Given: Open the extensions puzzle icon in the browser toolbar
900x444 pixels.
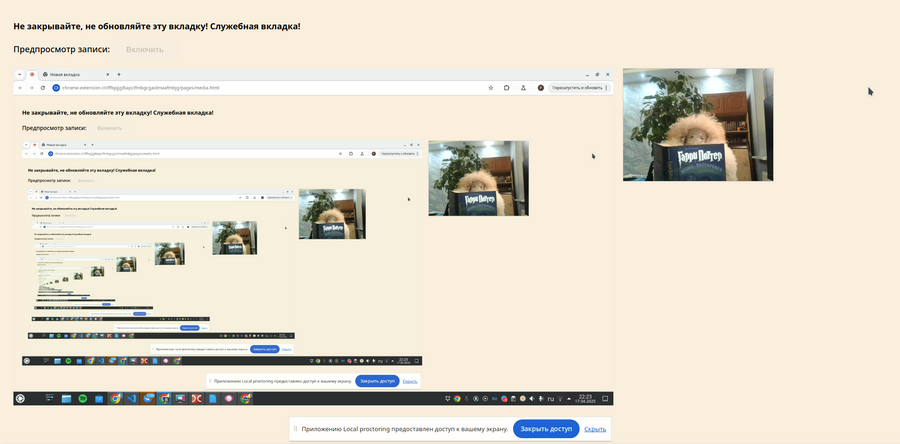Looking at the screenshot, I should click(507, 88).
